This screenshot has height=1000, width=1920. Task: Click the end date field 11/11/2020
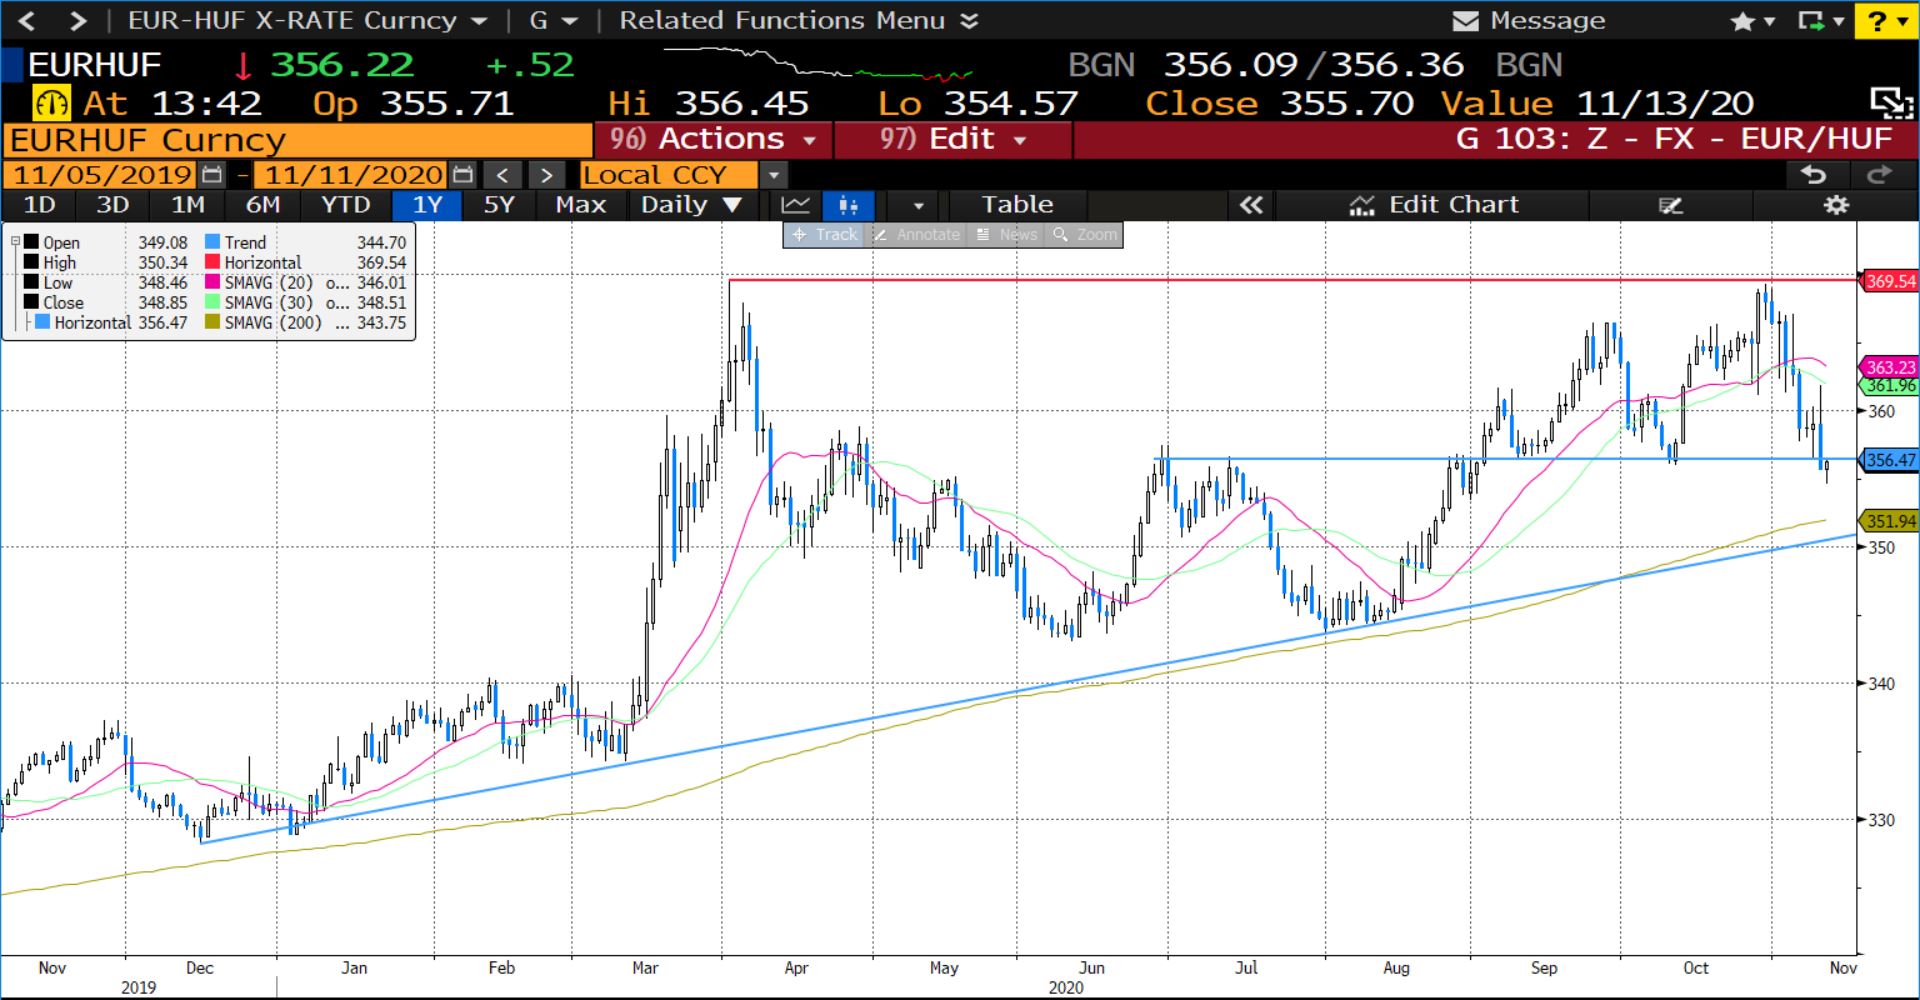coord(353,175)
